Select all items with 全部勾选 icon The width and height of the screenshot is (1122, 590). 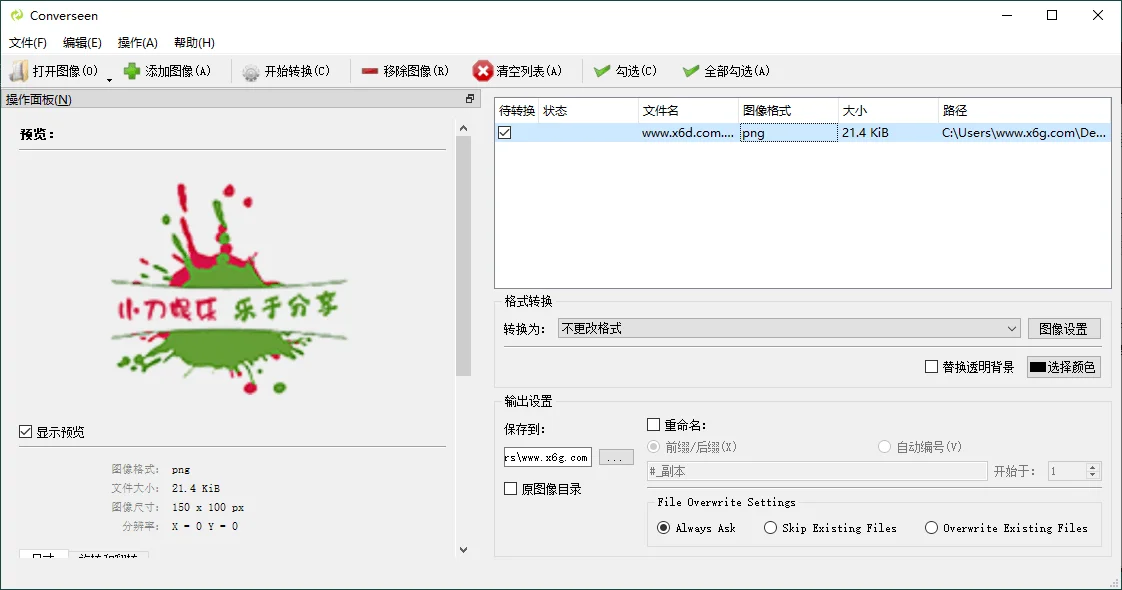[x=689, y=70]
